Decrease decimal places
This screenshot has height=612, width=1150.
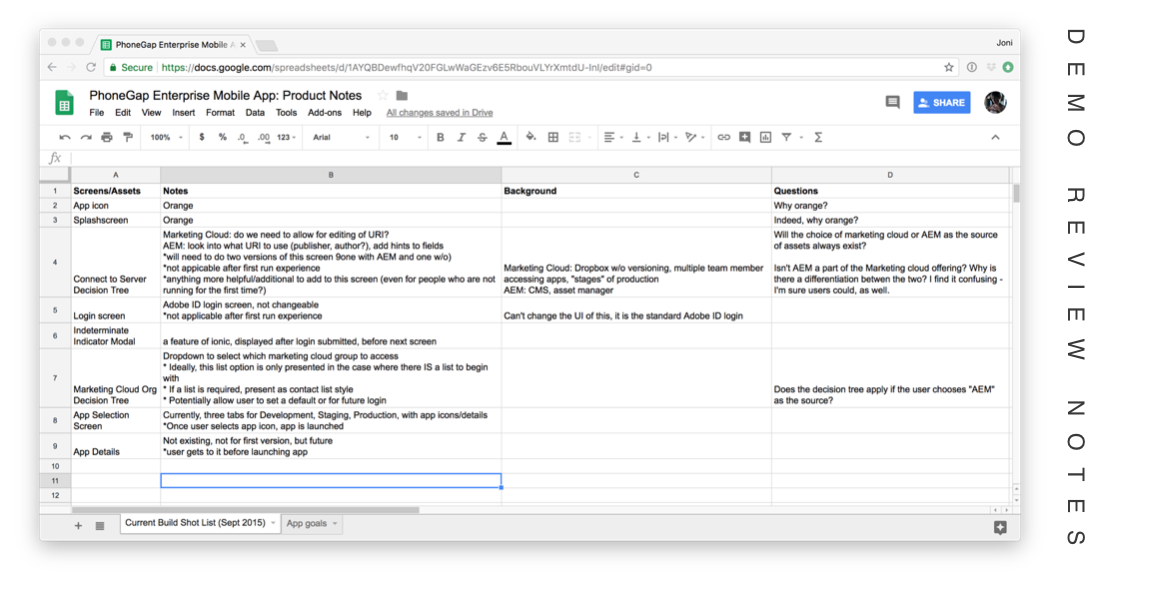(242, 137)
